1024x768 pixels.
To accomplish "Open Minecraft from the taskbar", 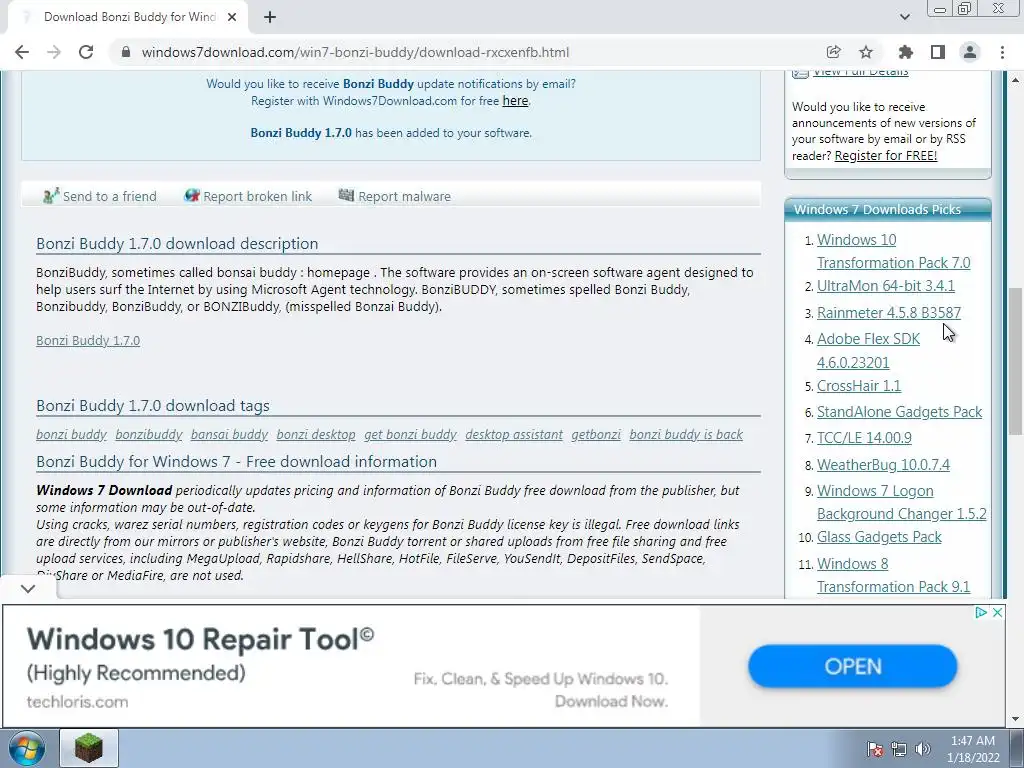I will coord(89,748).
